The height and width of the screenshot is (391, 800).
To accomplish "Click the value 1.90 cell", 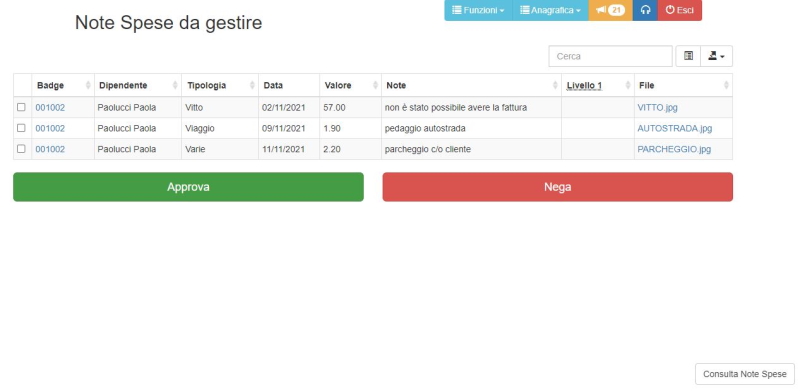I will [x=351, y=129].
